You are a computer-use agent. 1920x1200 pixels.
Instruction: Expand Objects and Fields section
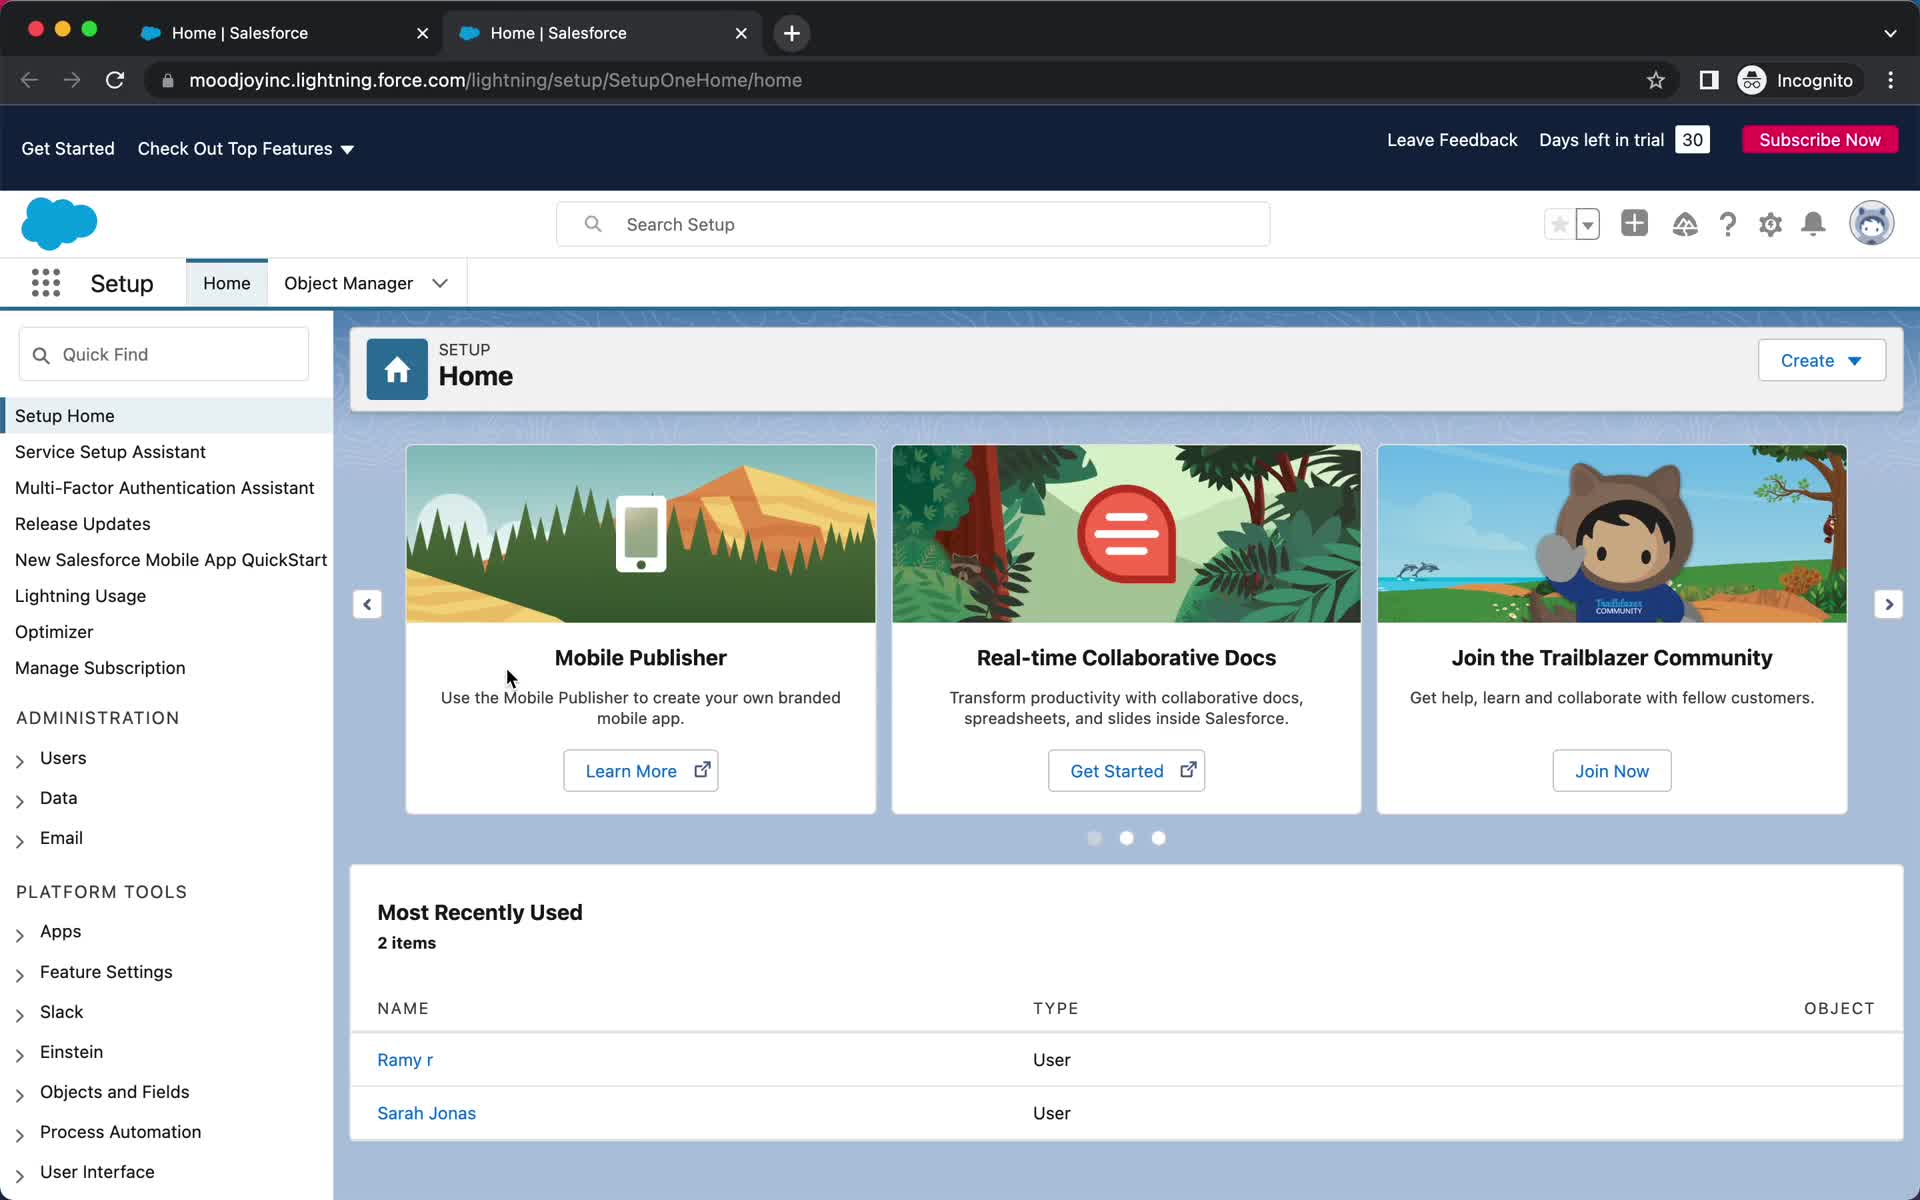(20, 1095)
